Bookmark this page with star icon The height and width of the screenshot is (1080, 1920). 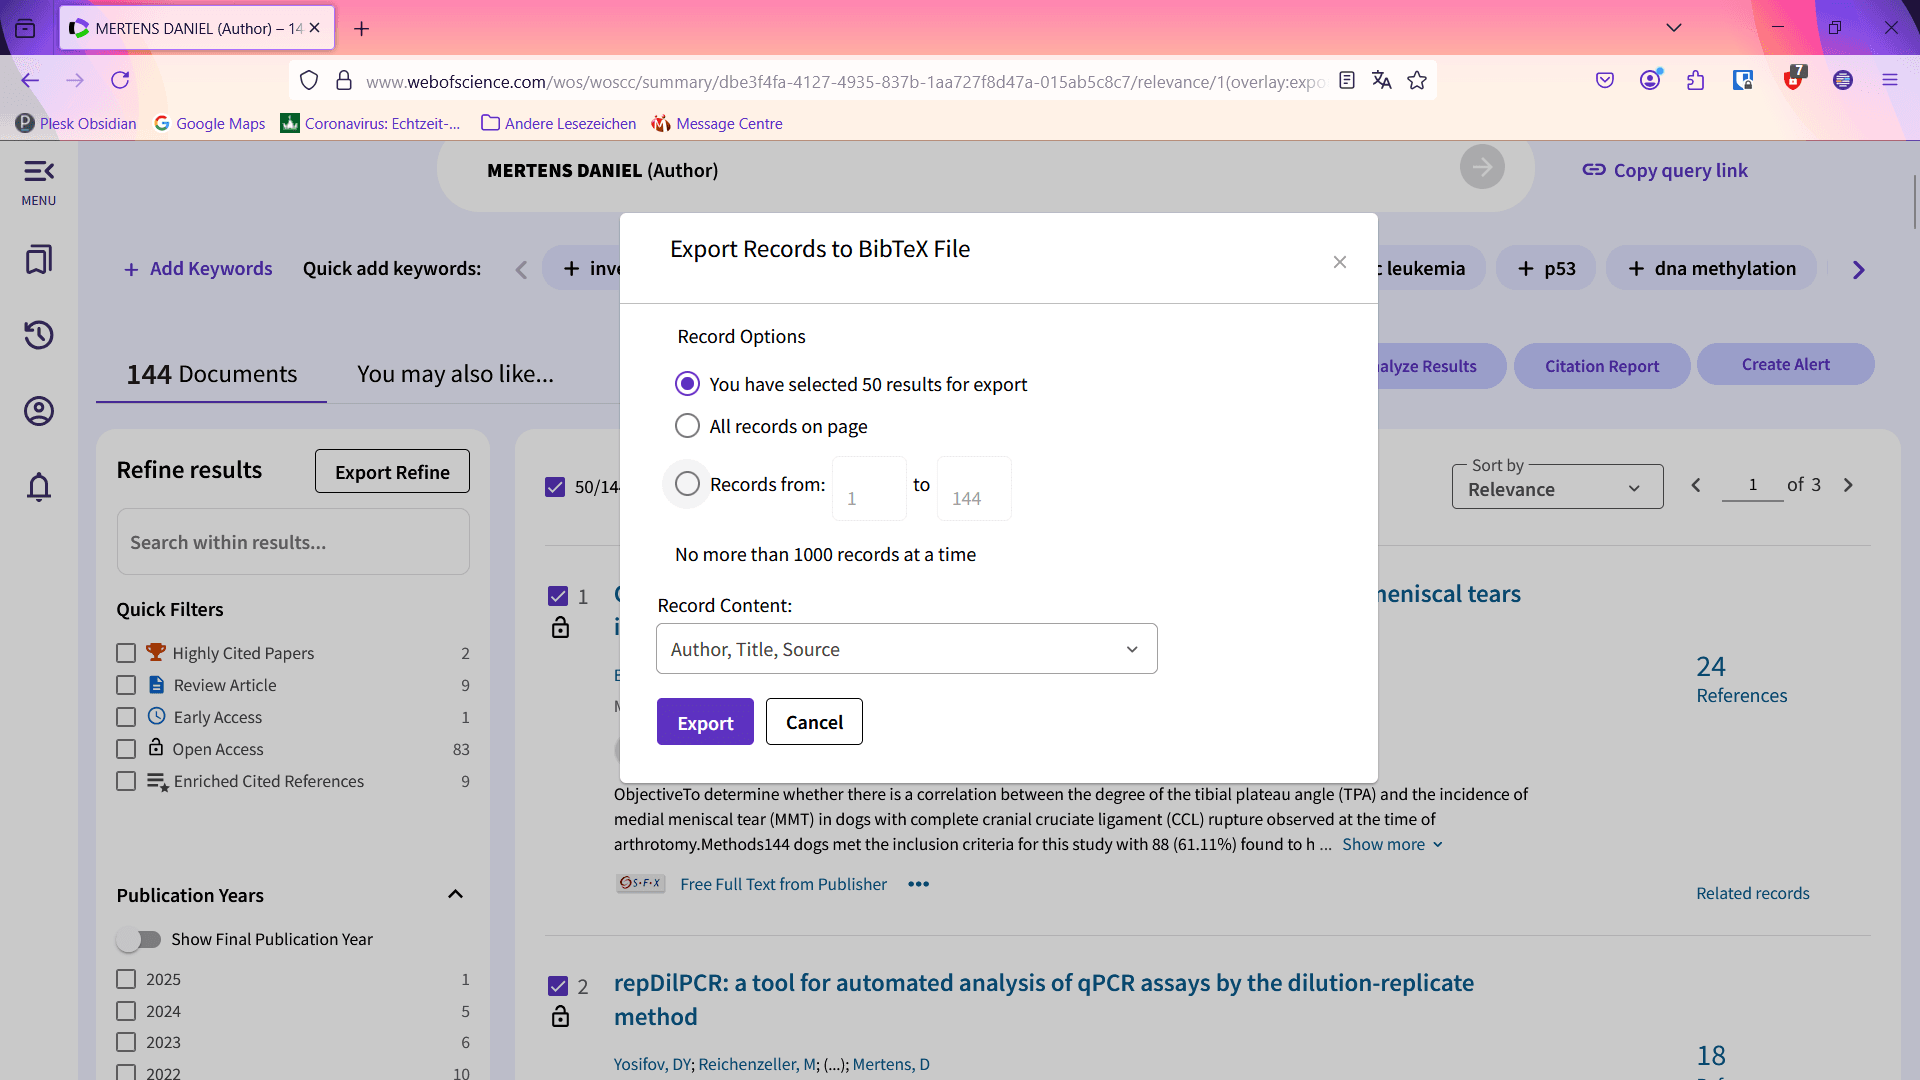click(x=1417, y=81)
